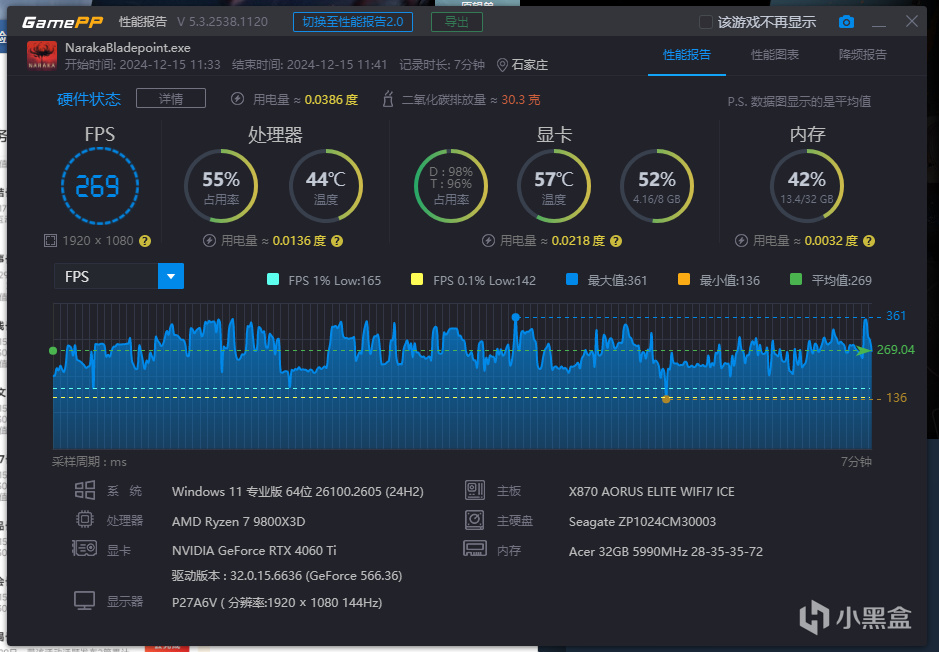
Task: Click the hard disk icon beside 主硬盘
Action: coord(475,520)
